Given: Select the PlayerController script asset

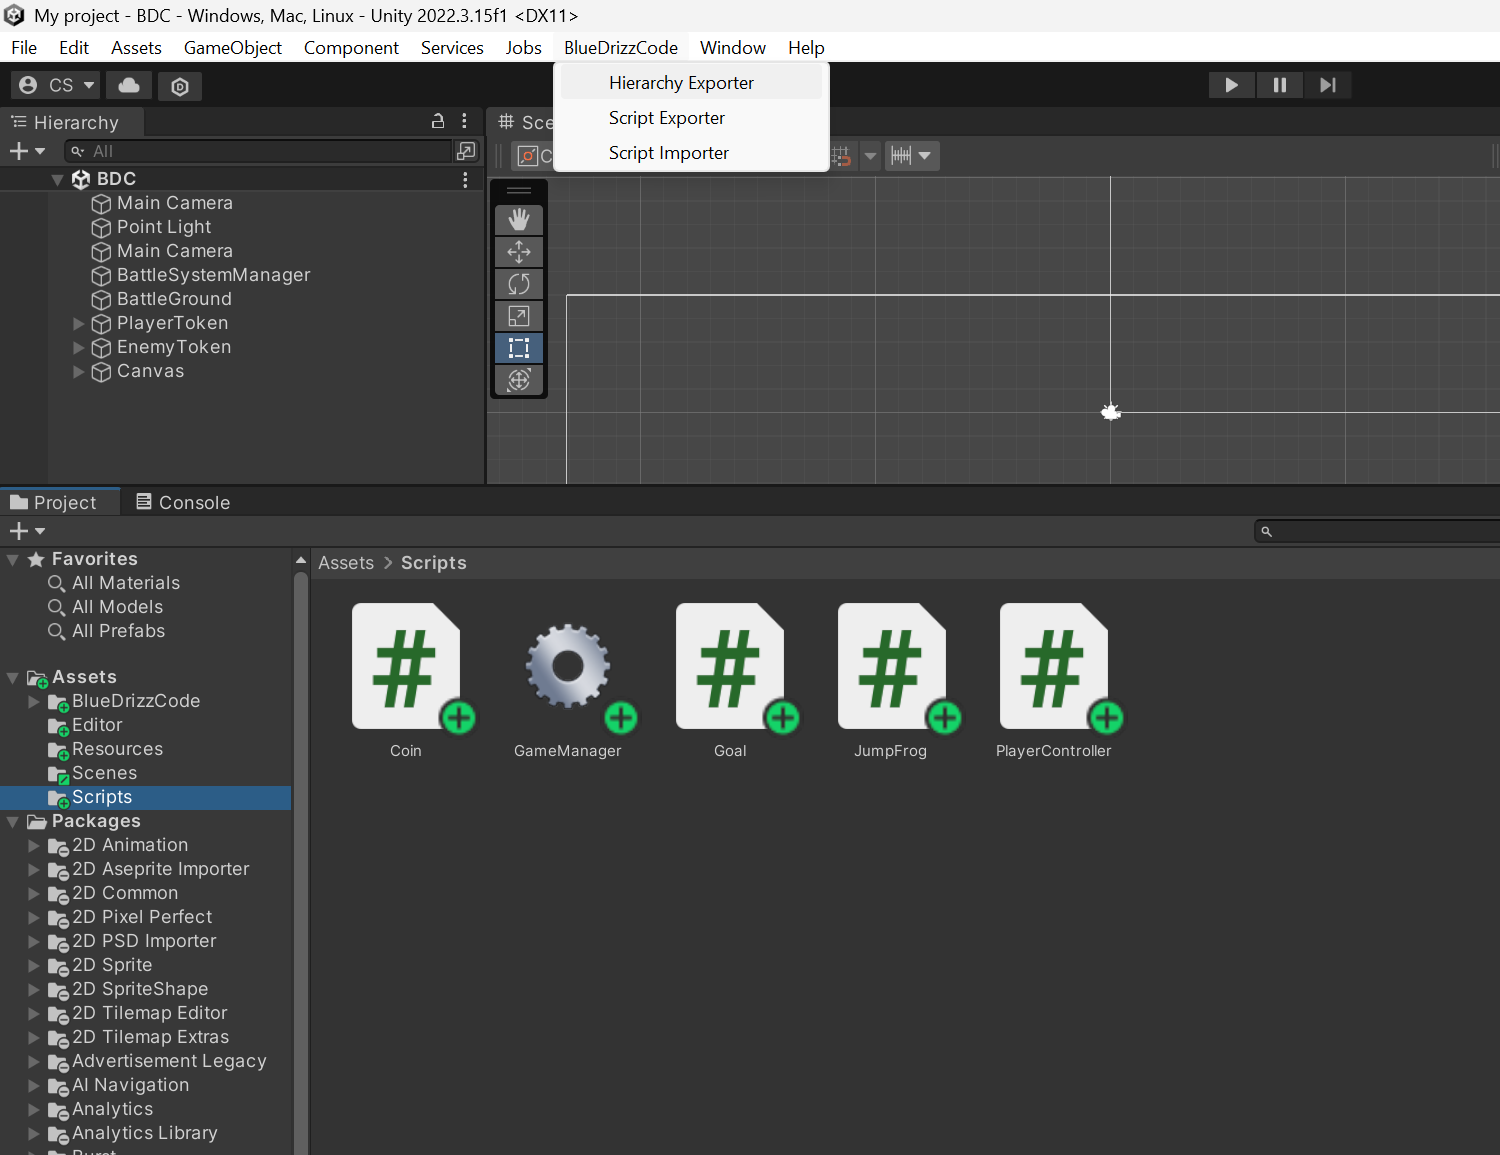Looking at the screenshot, I should [1054, 681].
